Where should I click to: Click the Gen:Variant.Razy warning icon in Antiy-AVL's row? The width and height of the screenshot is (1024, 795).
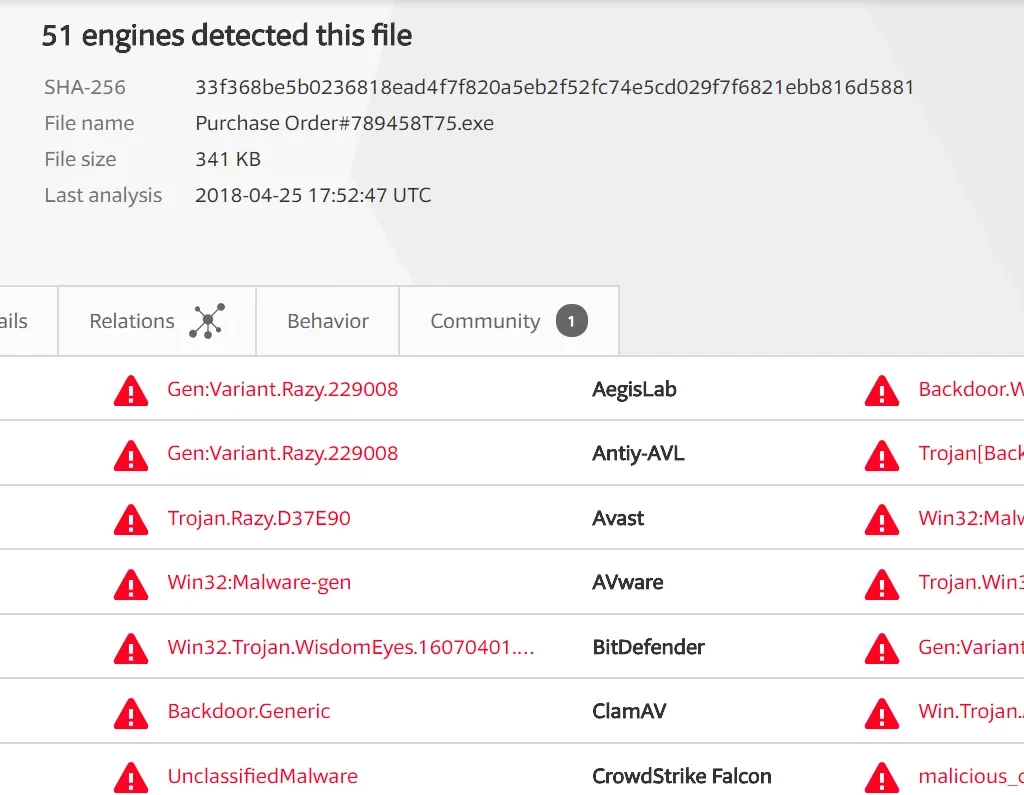point(131,455)
